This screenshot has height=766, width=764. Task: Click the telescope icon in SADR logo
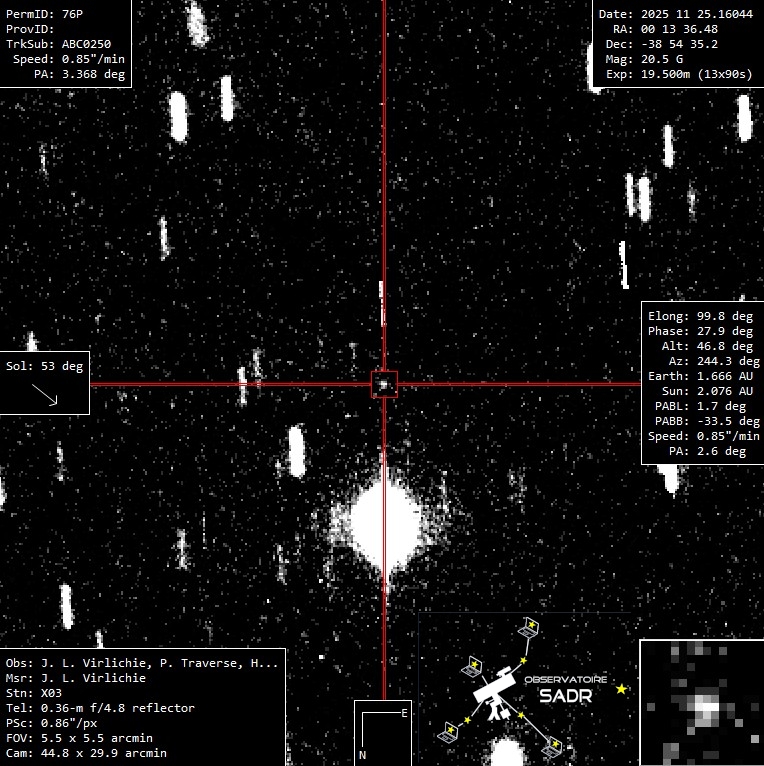[494, 694]
